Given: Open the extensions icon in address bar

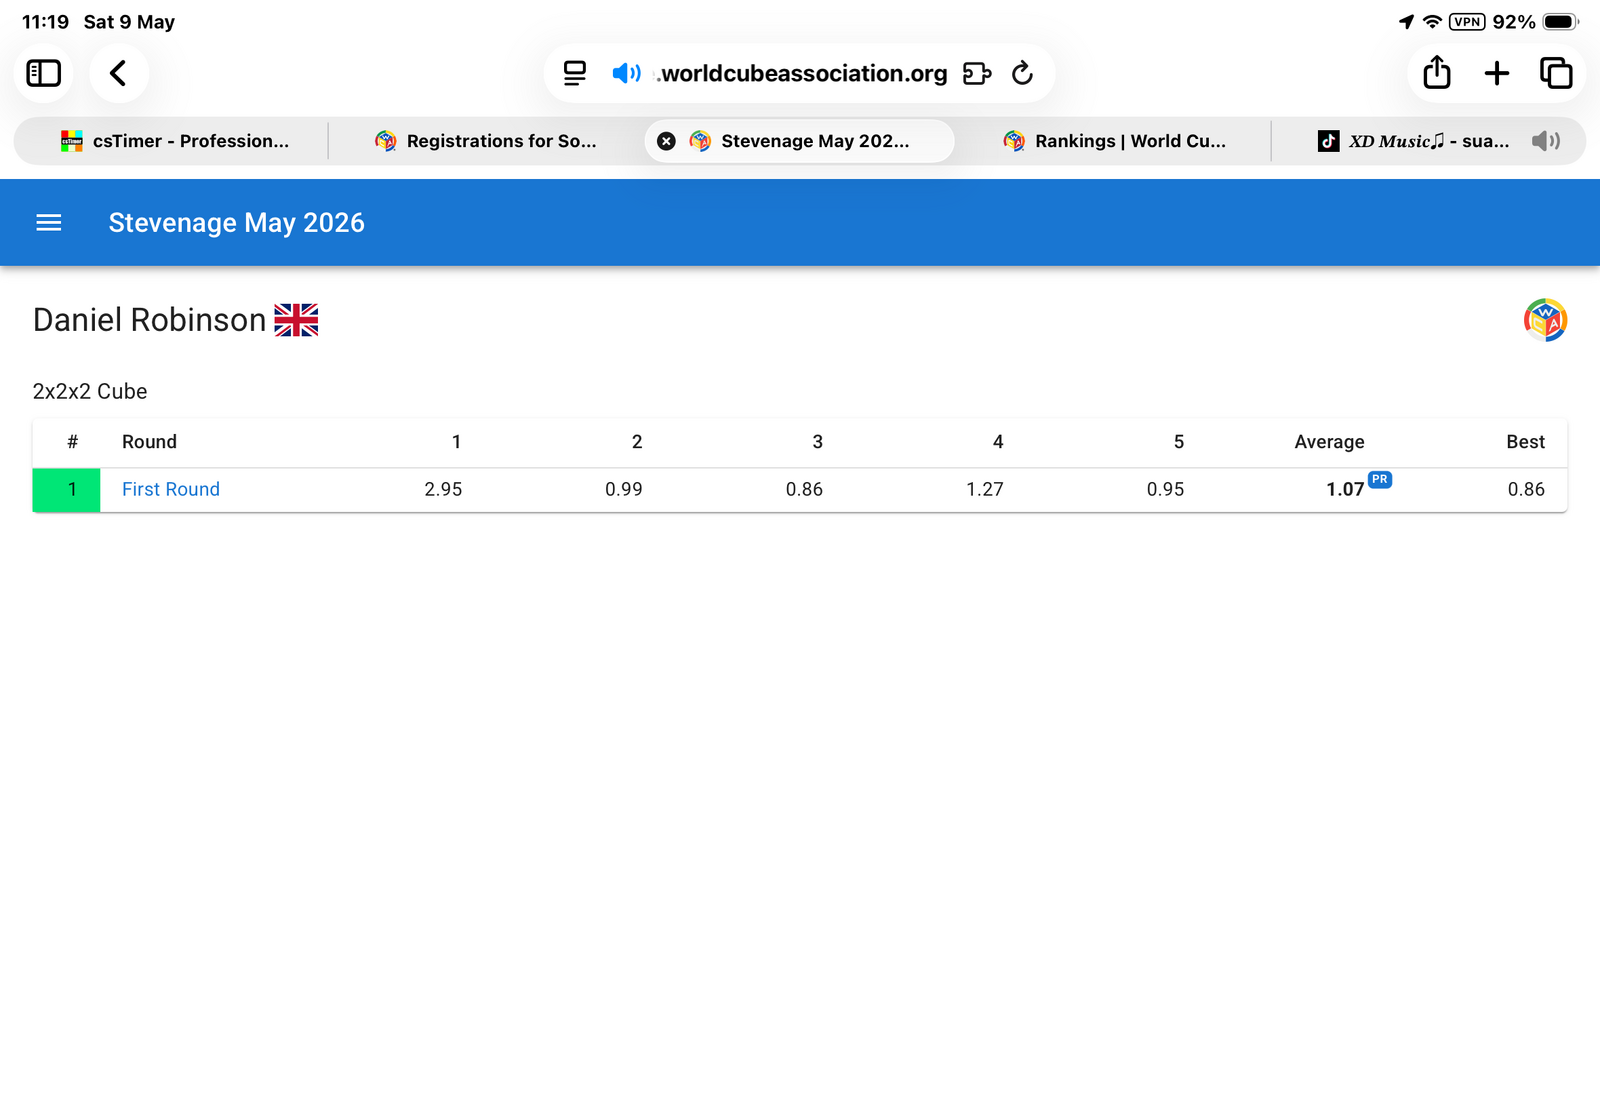Looking at the screenshot, I should [976, 73].
